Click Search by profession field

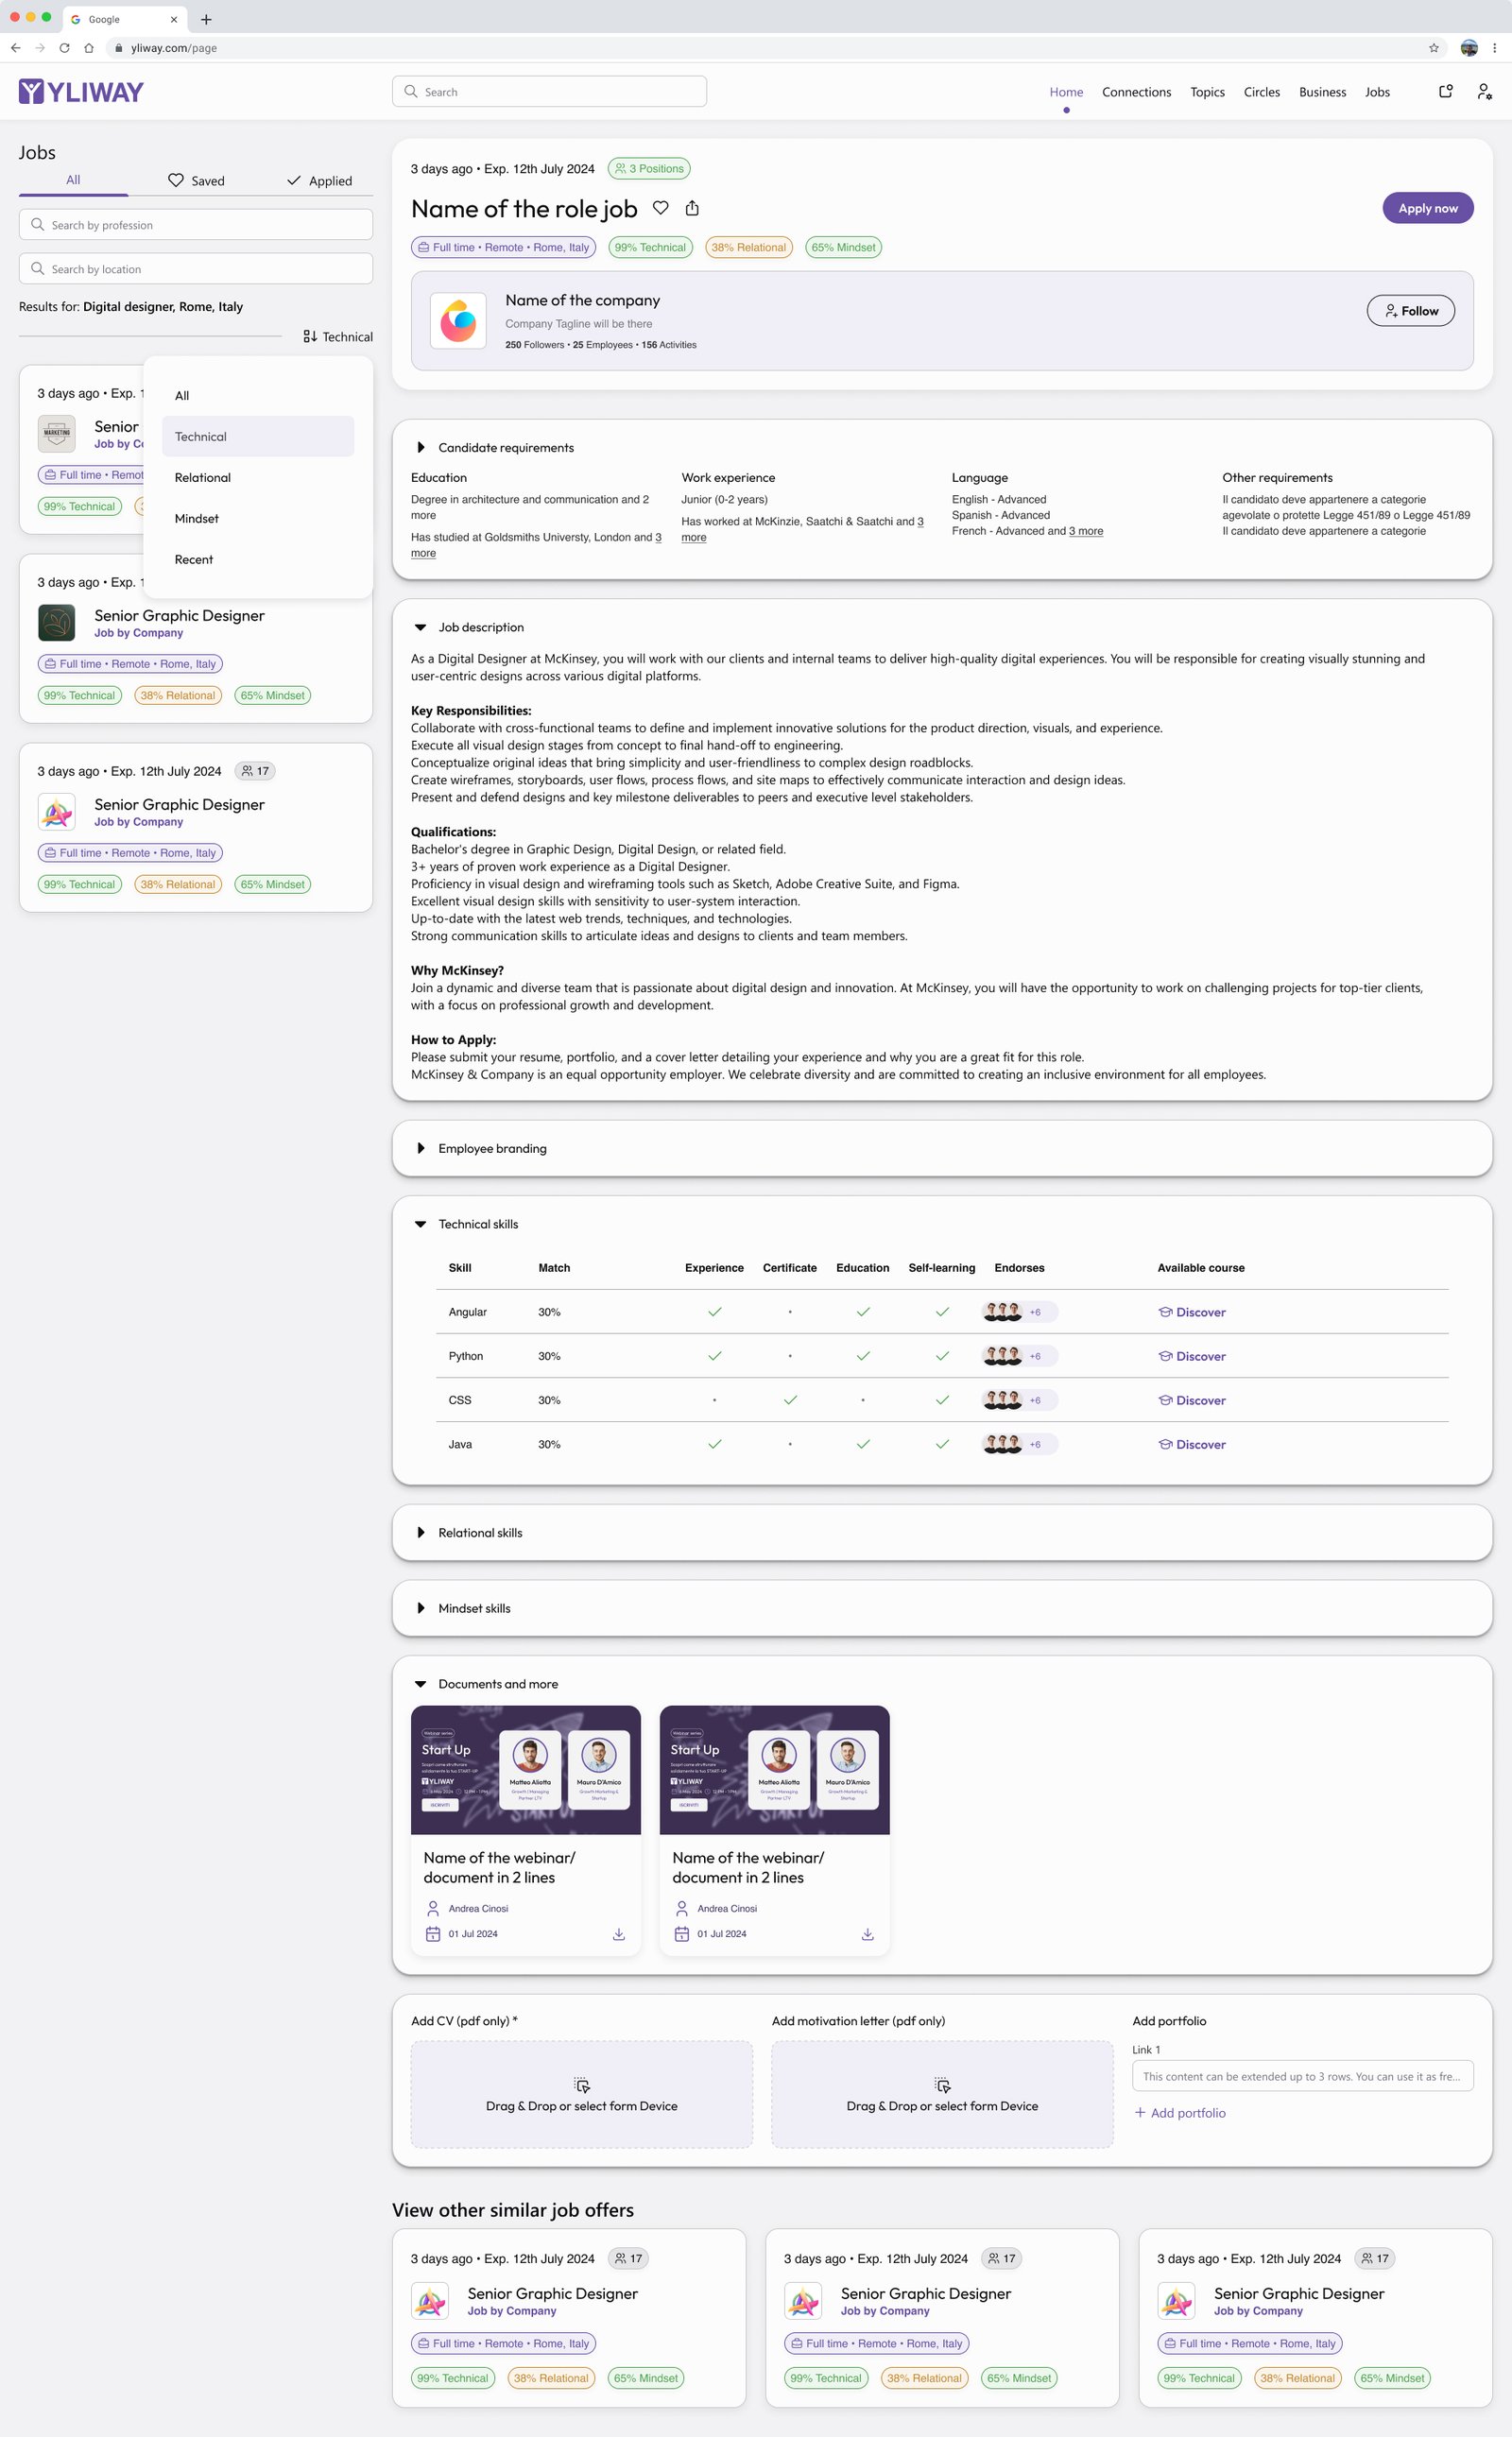coord(196,225)
